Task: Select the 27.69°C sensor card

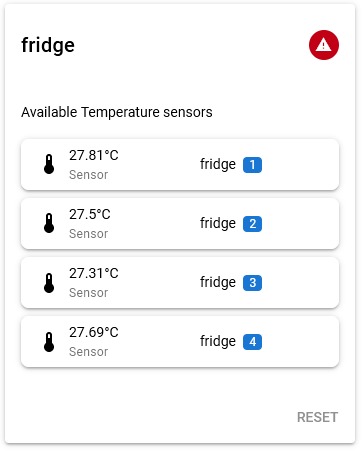Action: (180, 342)
